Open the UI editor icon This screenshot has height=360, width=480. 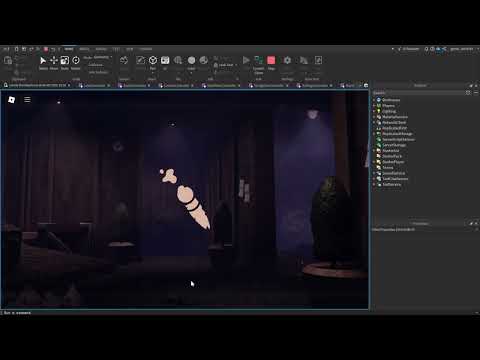pos(165,60)
